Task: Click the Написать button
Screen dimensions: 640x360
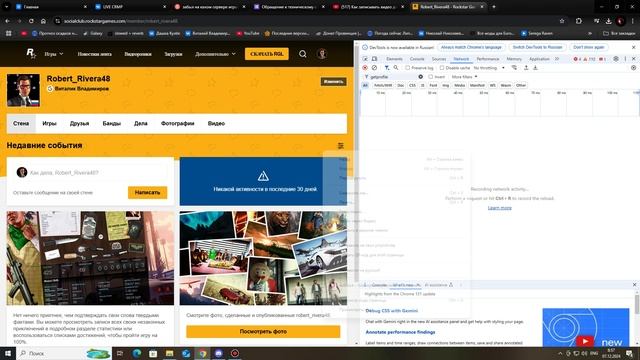Action: point(147,192)
